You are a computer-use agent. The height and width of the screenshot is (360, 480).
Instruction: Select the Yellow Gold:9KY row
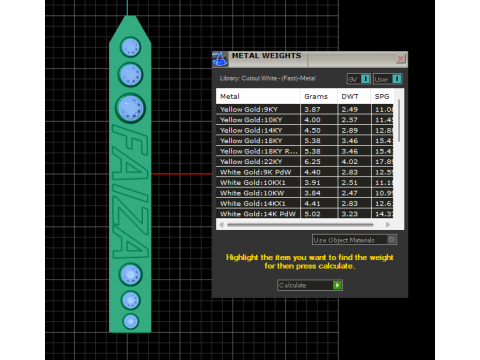305,109
